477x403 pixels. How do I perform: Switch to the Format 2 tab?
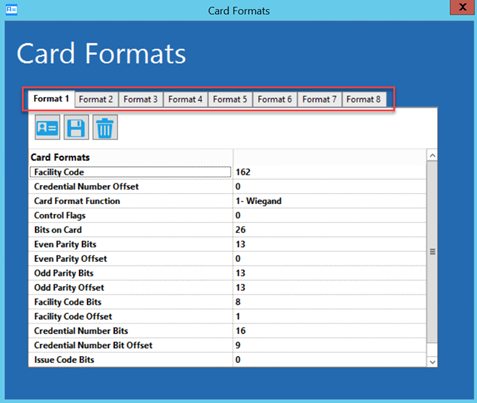(96, 99)
